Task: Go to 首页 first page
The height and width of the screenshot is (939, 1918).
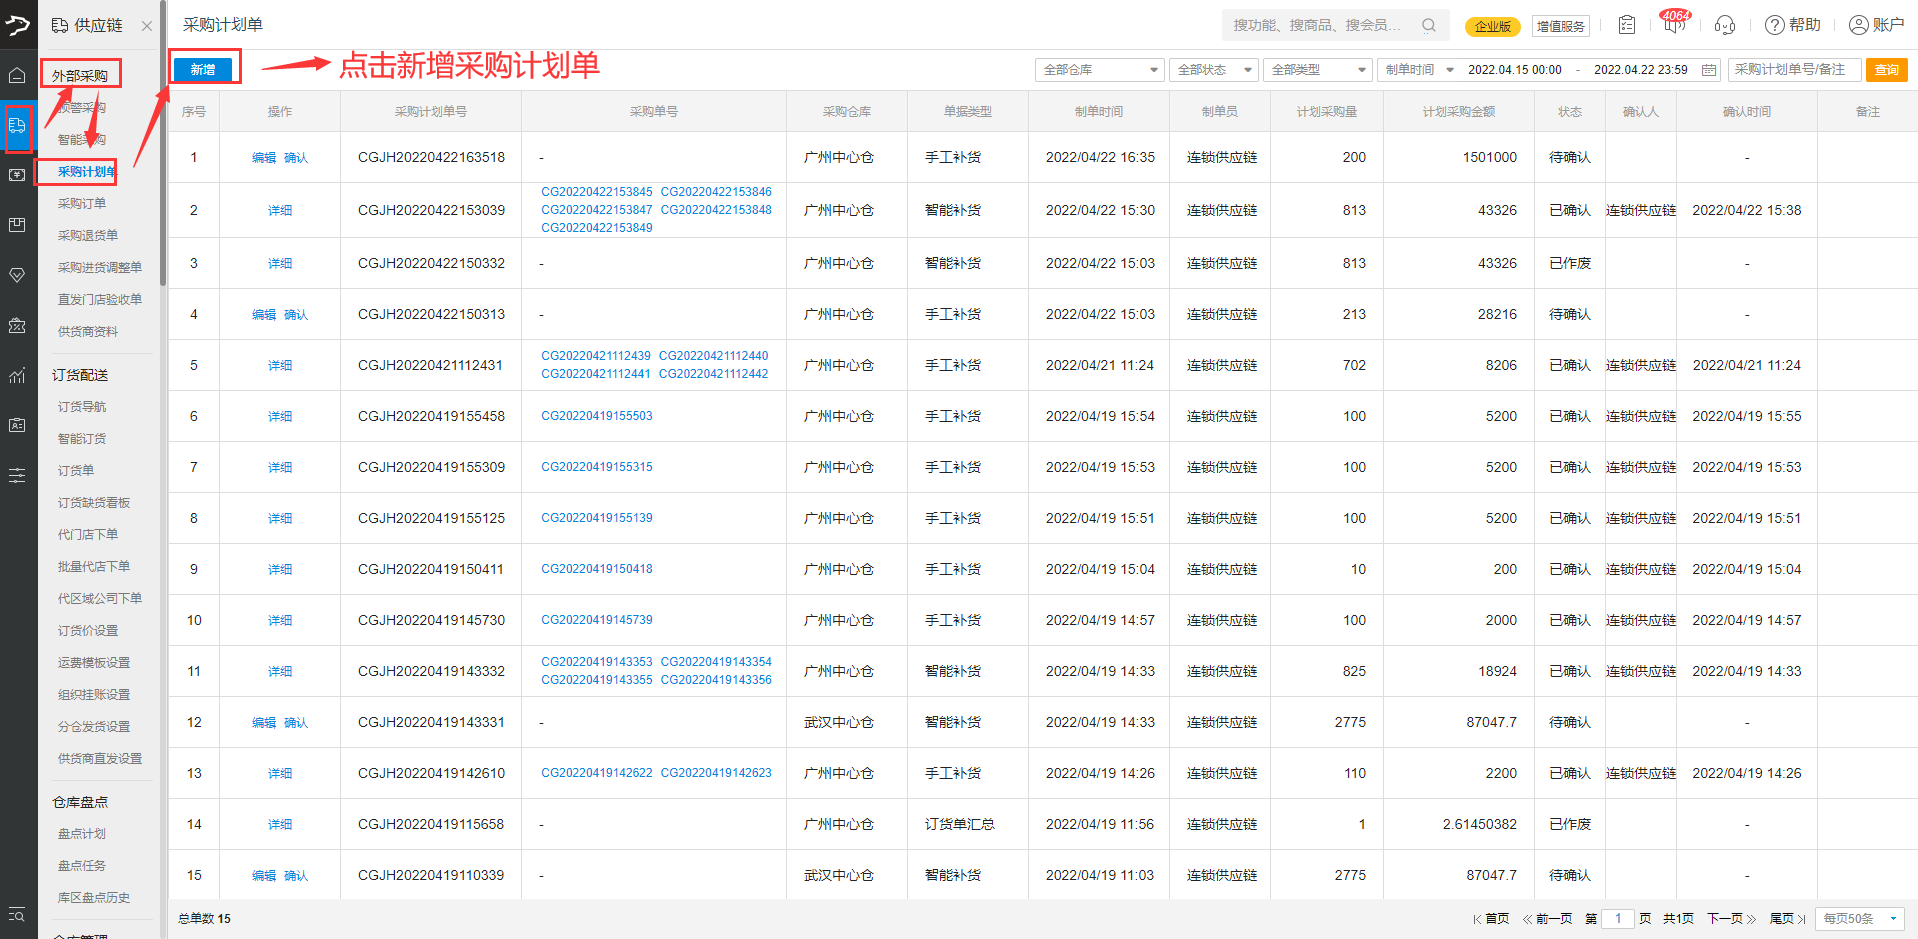Action: coord(1491,919)
